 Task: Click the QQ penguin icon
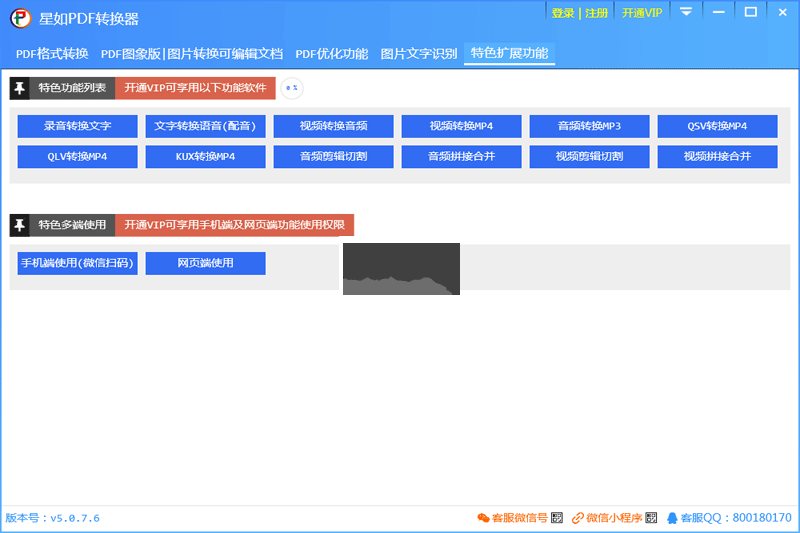672,518
